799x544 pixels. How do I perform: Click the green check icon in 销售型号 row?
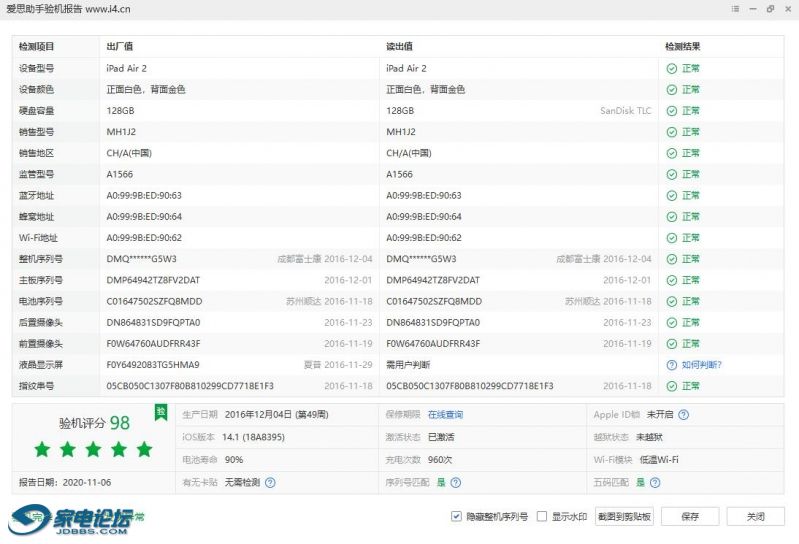click(x=672, y=132)
